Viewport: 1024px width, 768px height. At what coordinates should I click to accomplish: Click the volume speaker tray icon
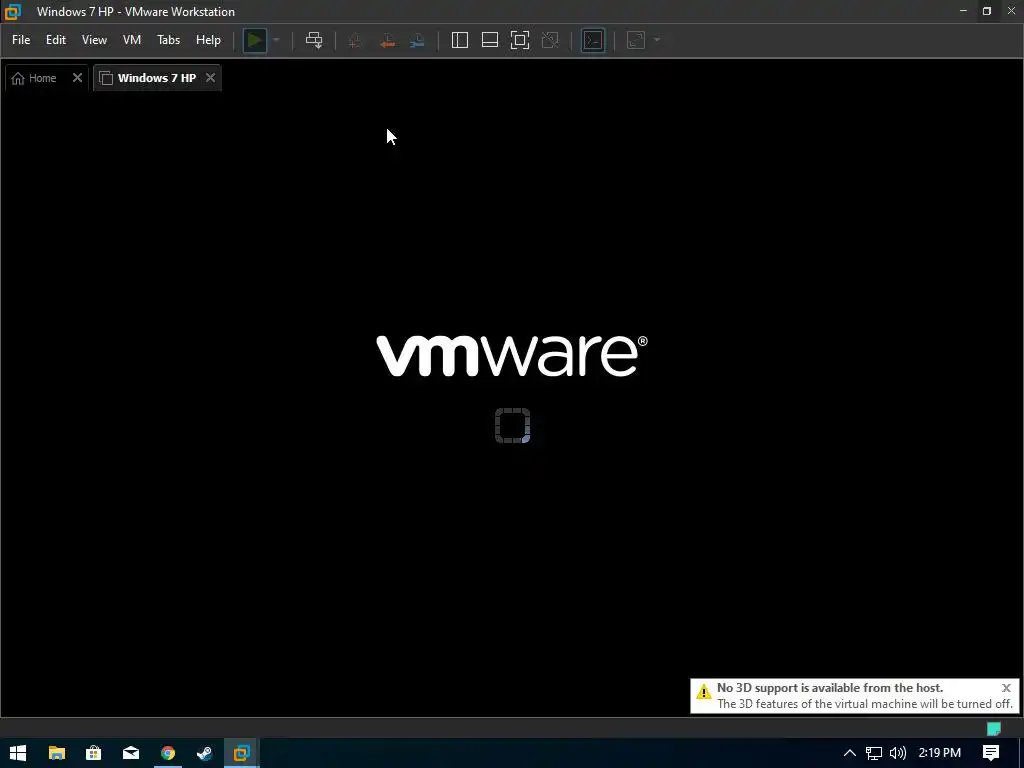click(x=898, y=753)
